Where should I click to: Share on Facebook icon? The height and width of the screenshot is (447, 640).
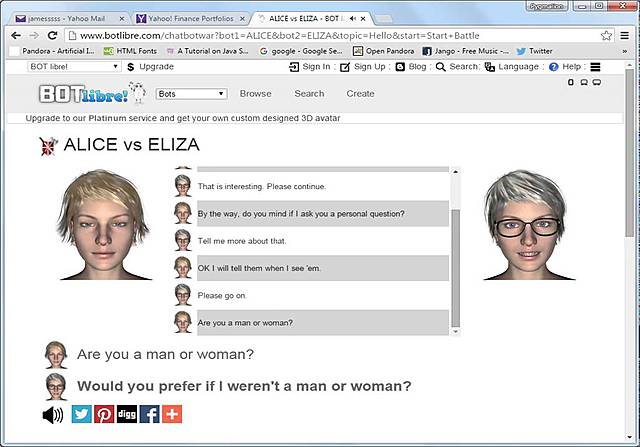click(x=149, y=414)
